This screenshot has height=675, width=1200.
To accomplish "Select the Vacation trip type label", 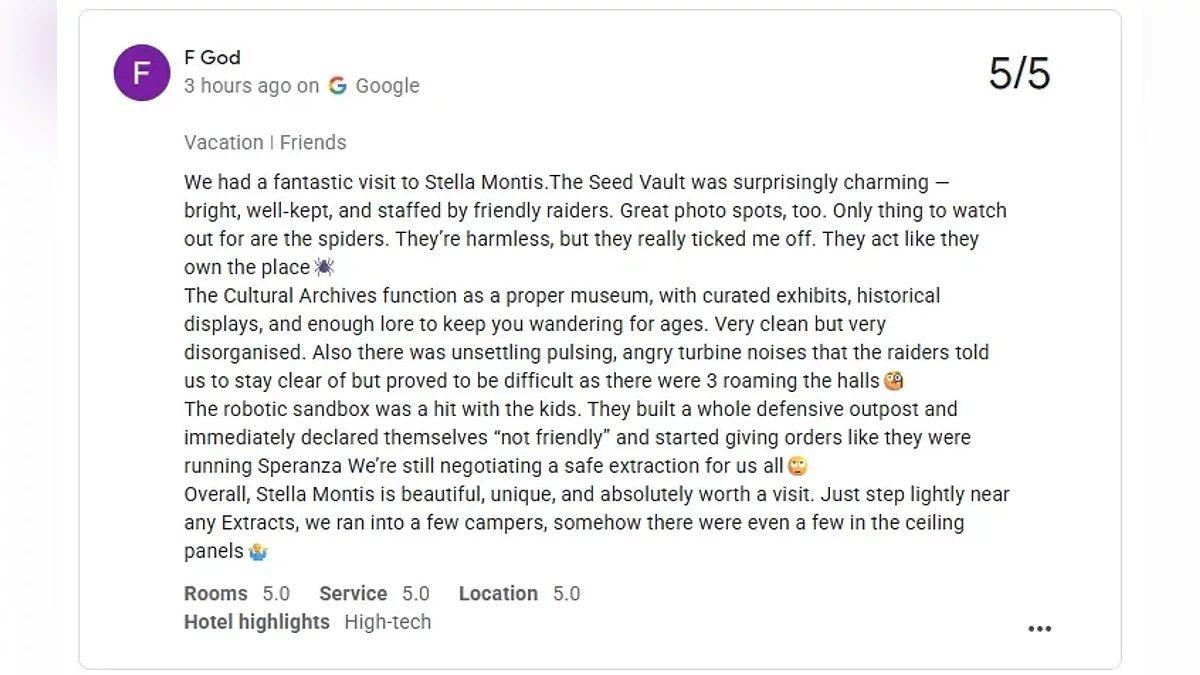I will 223,142.
